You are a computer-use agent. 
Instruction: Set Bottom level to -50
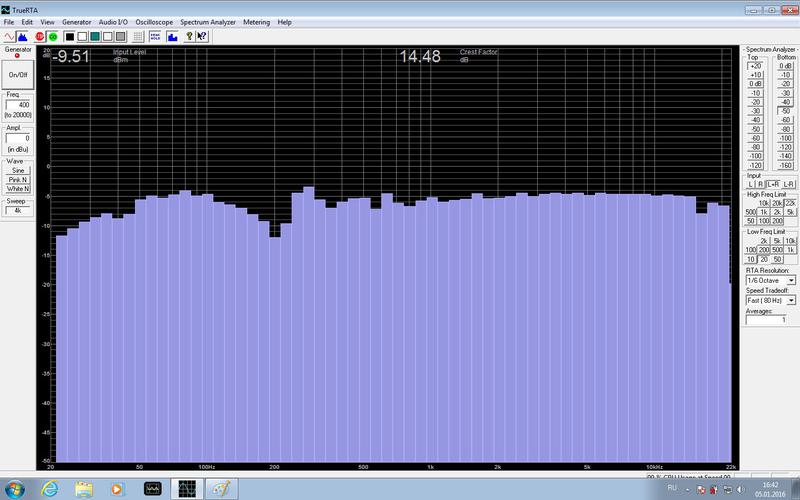(786, 111)
